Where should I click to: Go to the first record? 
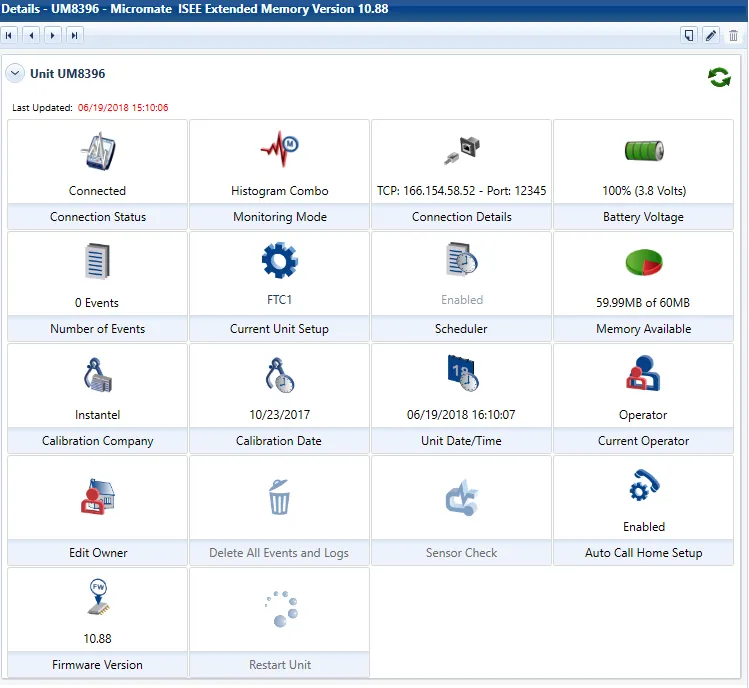(x=9, y=35)
